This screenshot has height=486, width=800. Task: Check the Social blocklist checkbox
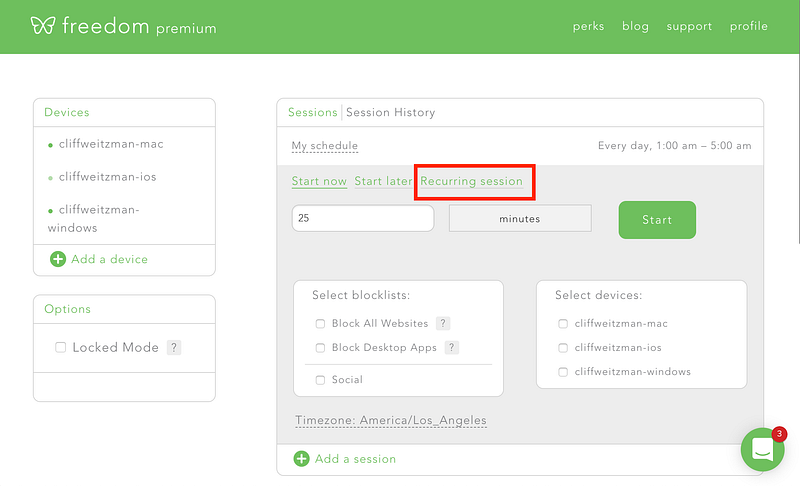tap(320, 380)
